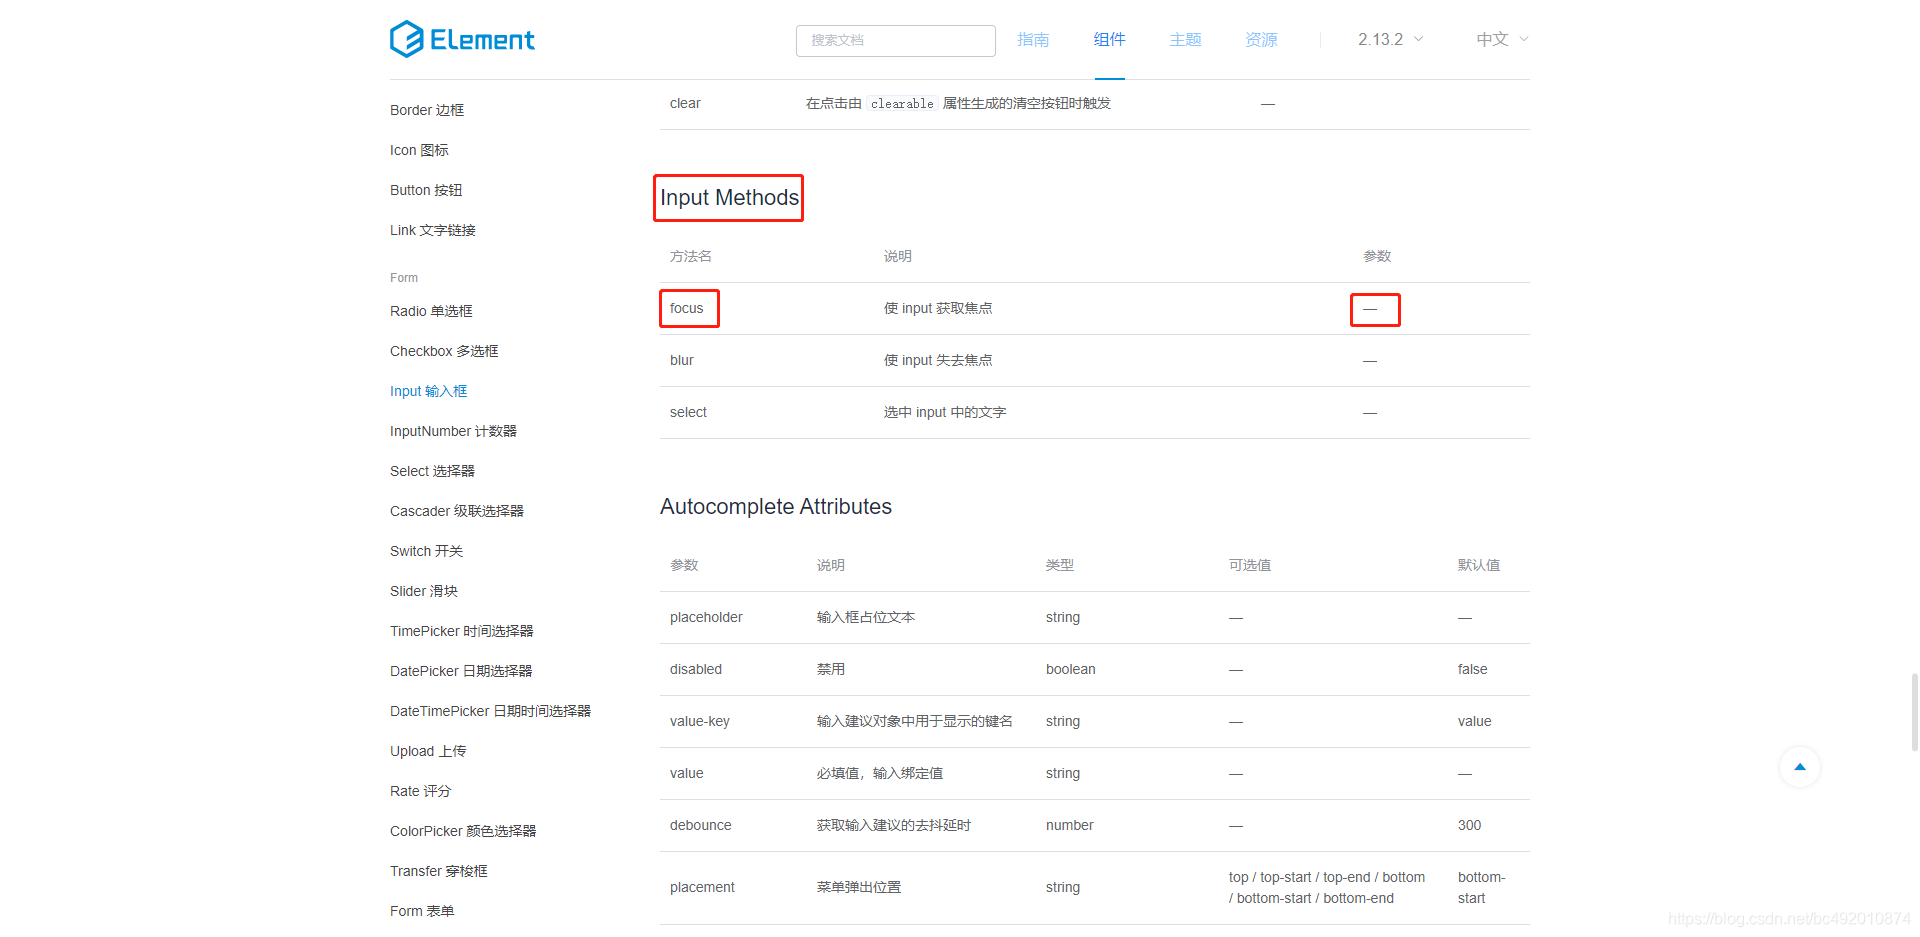Image resolution: width=1920 pixels, height=937 pixels.
Task: Click the placeholder attribute cell
Action: click(706, 617)
